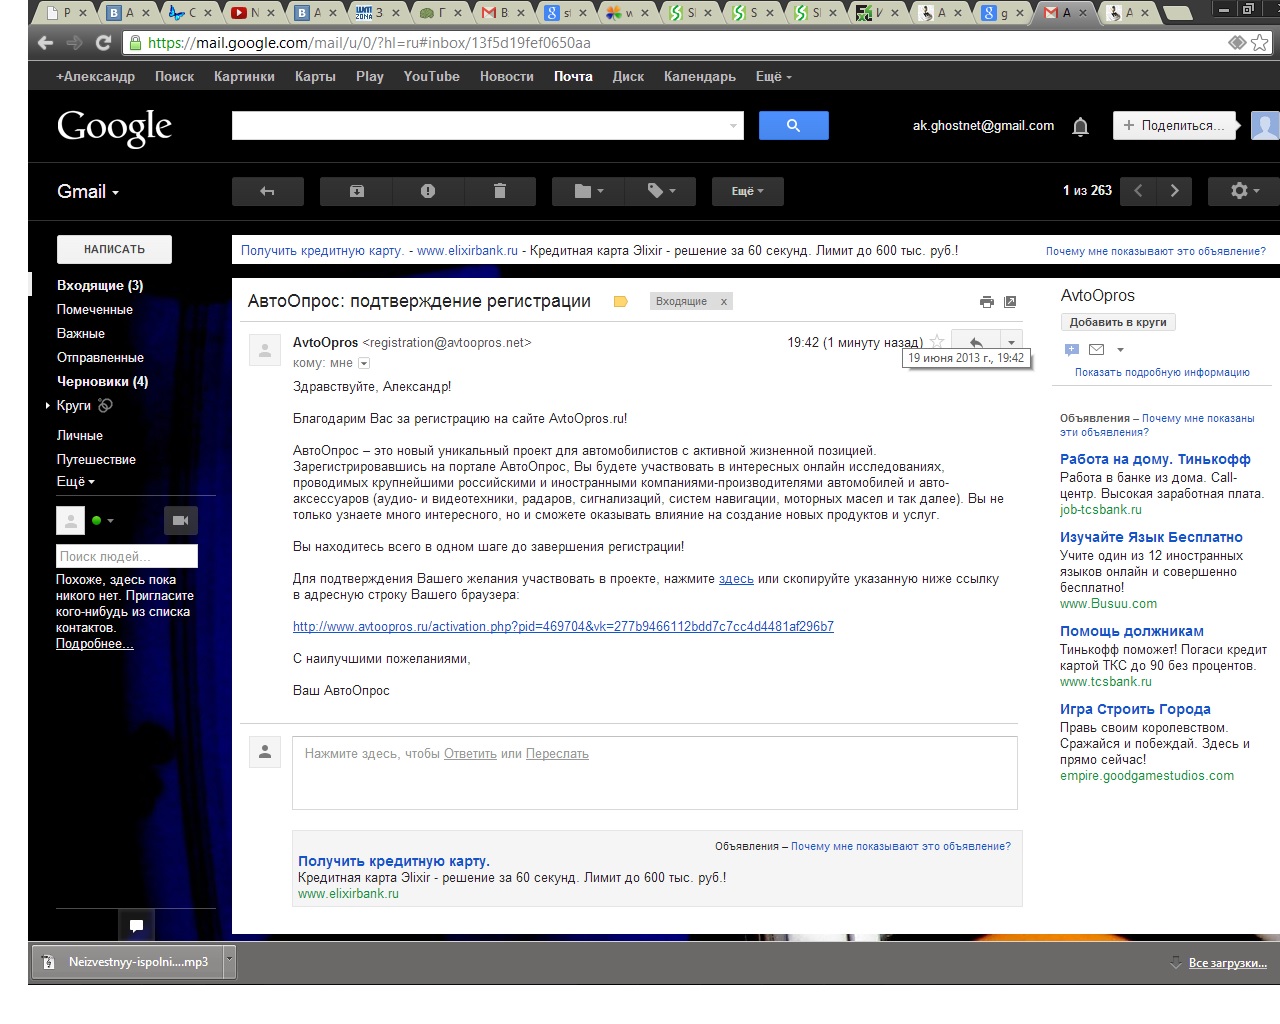Open more reply options dropdown
Screen dimensions: 1280x1024
pyautogui.click(x=1011, y=342)
